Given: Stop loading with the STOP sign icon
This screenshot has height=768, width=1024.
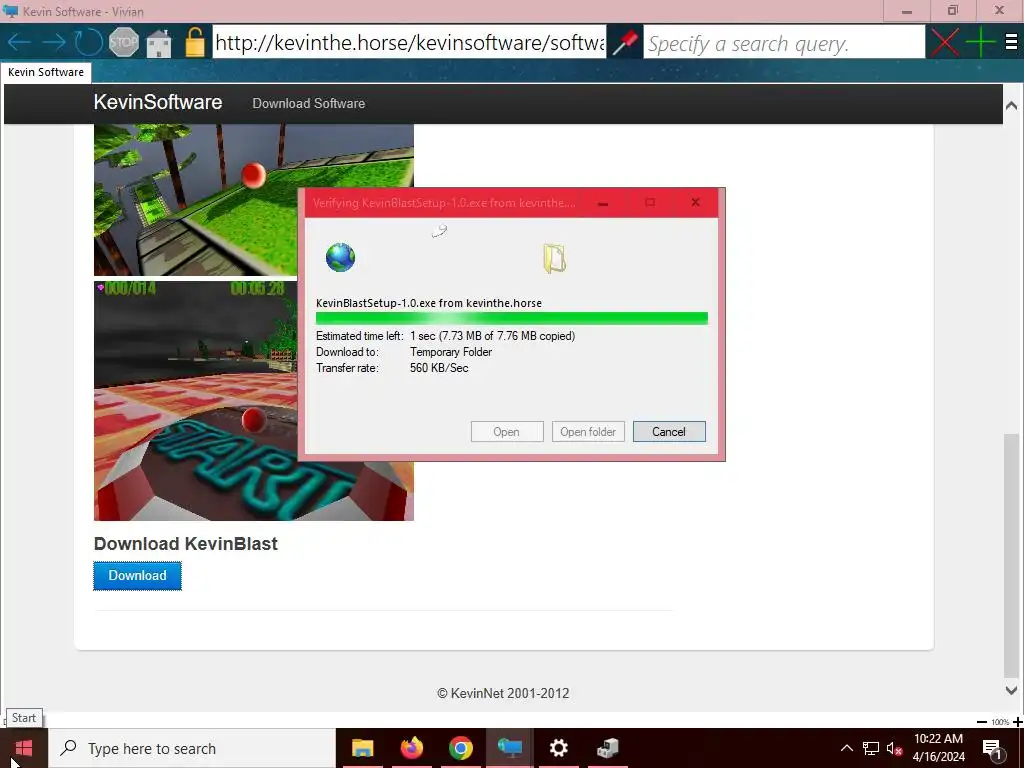Looking at the screenshot, I should (123, 42).
